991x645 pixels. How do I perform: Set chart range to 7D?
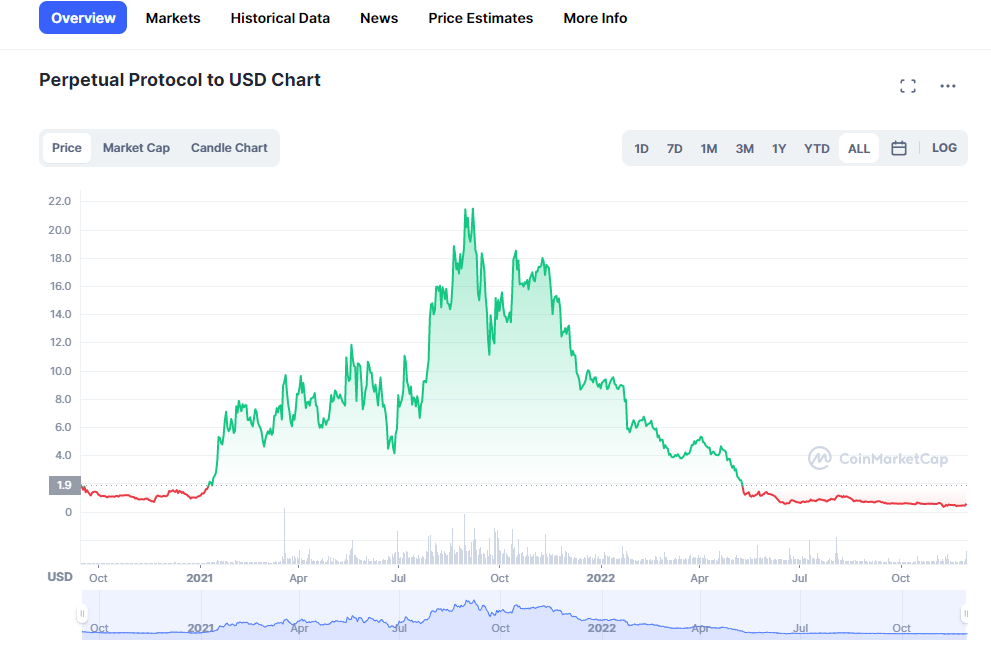pos(674,148)
